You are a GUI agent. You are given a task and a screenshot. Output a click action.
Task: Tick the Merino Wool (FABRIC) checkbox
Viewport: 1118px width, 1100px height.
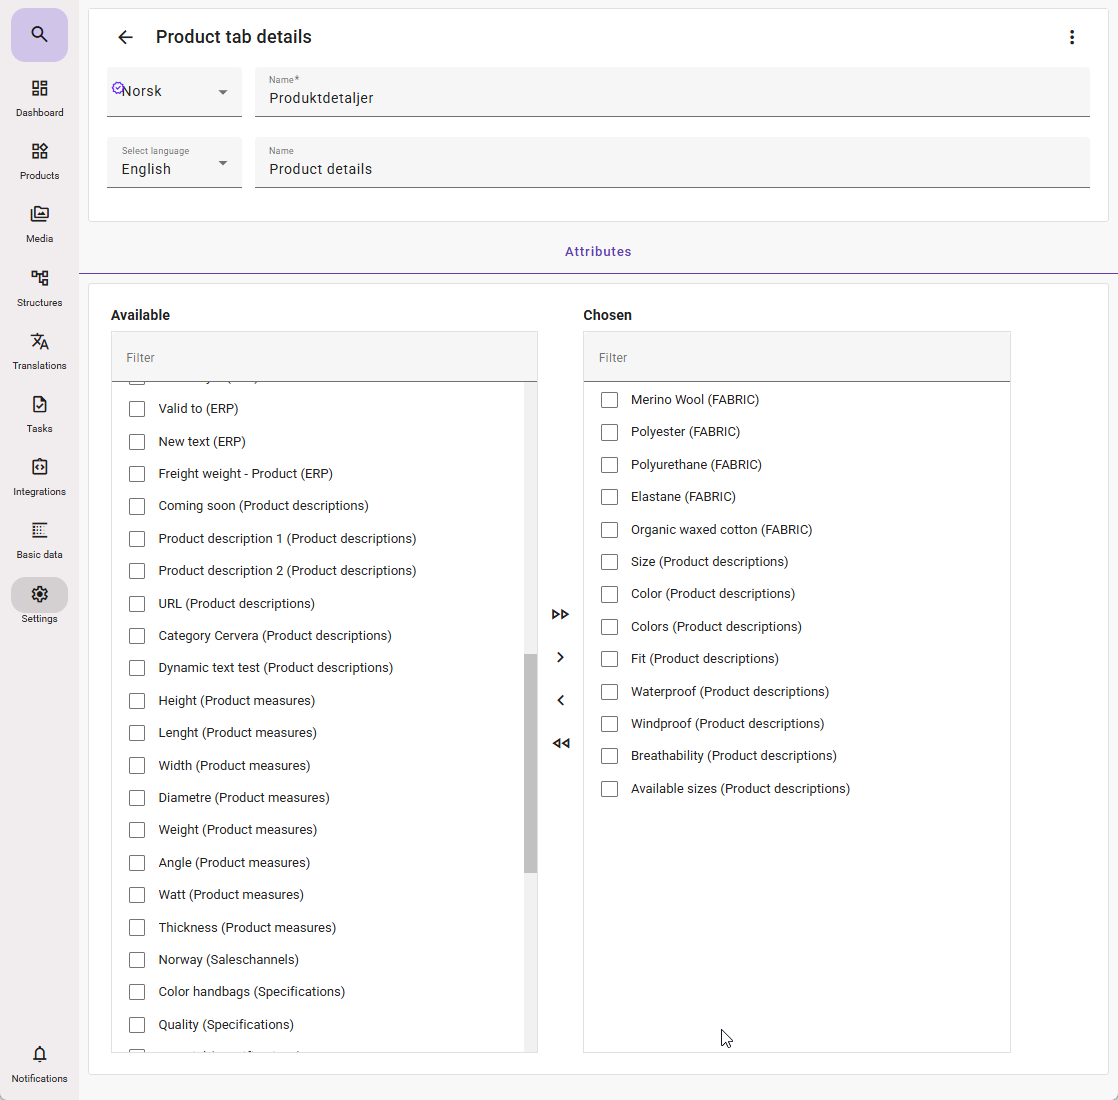pyautogui.click(x=609, y=400)
